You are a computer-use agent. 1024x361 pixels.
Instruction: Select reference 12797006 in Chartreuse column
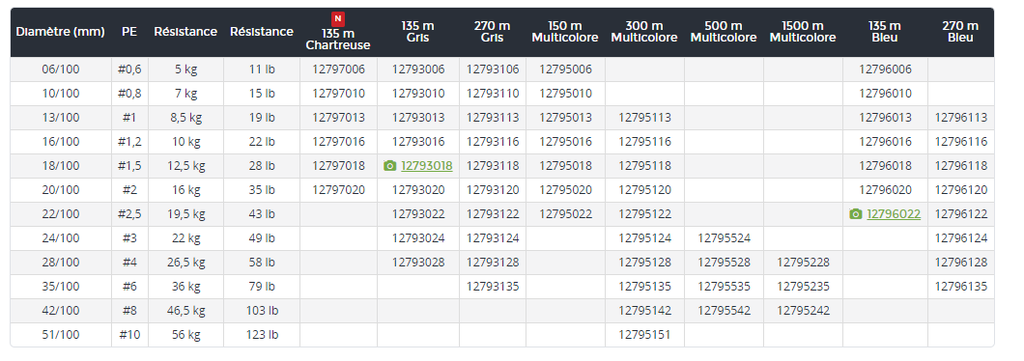pos(338,69)
